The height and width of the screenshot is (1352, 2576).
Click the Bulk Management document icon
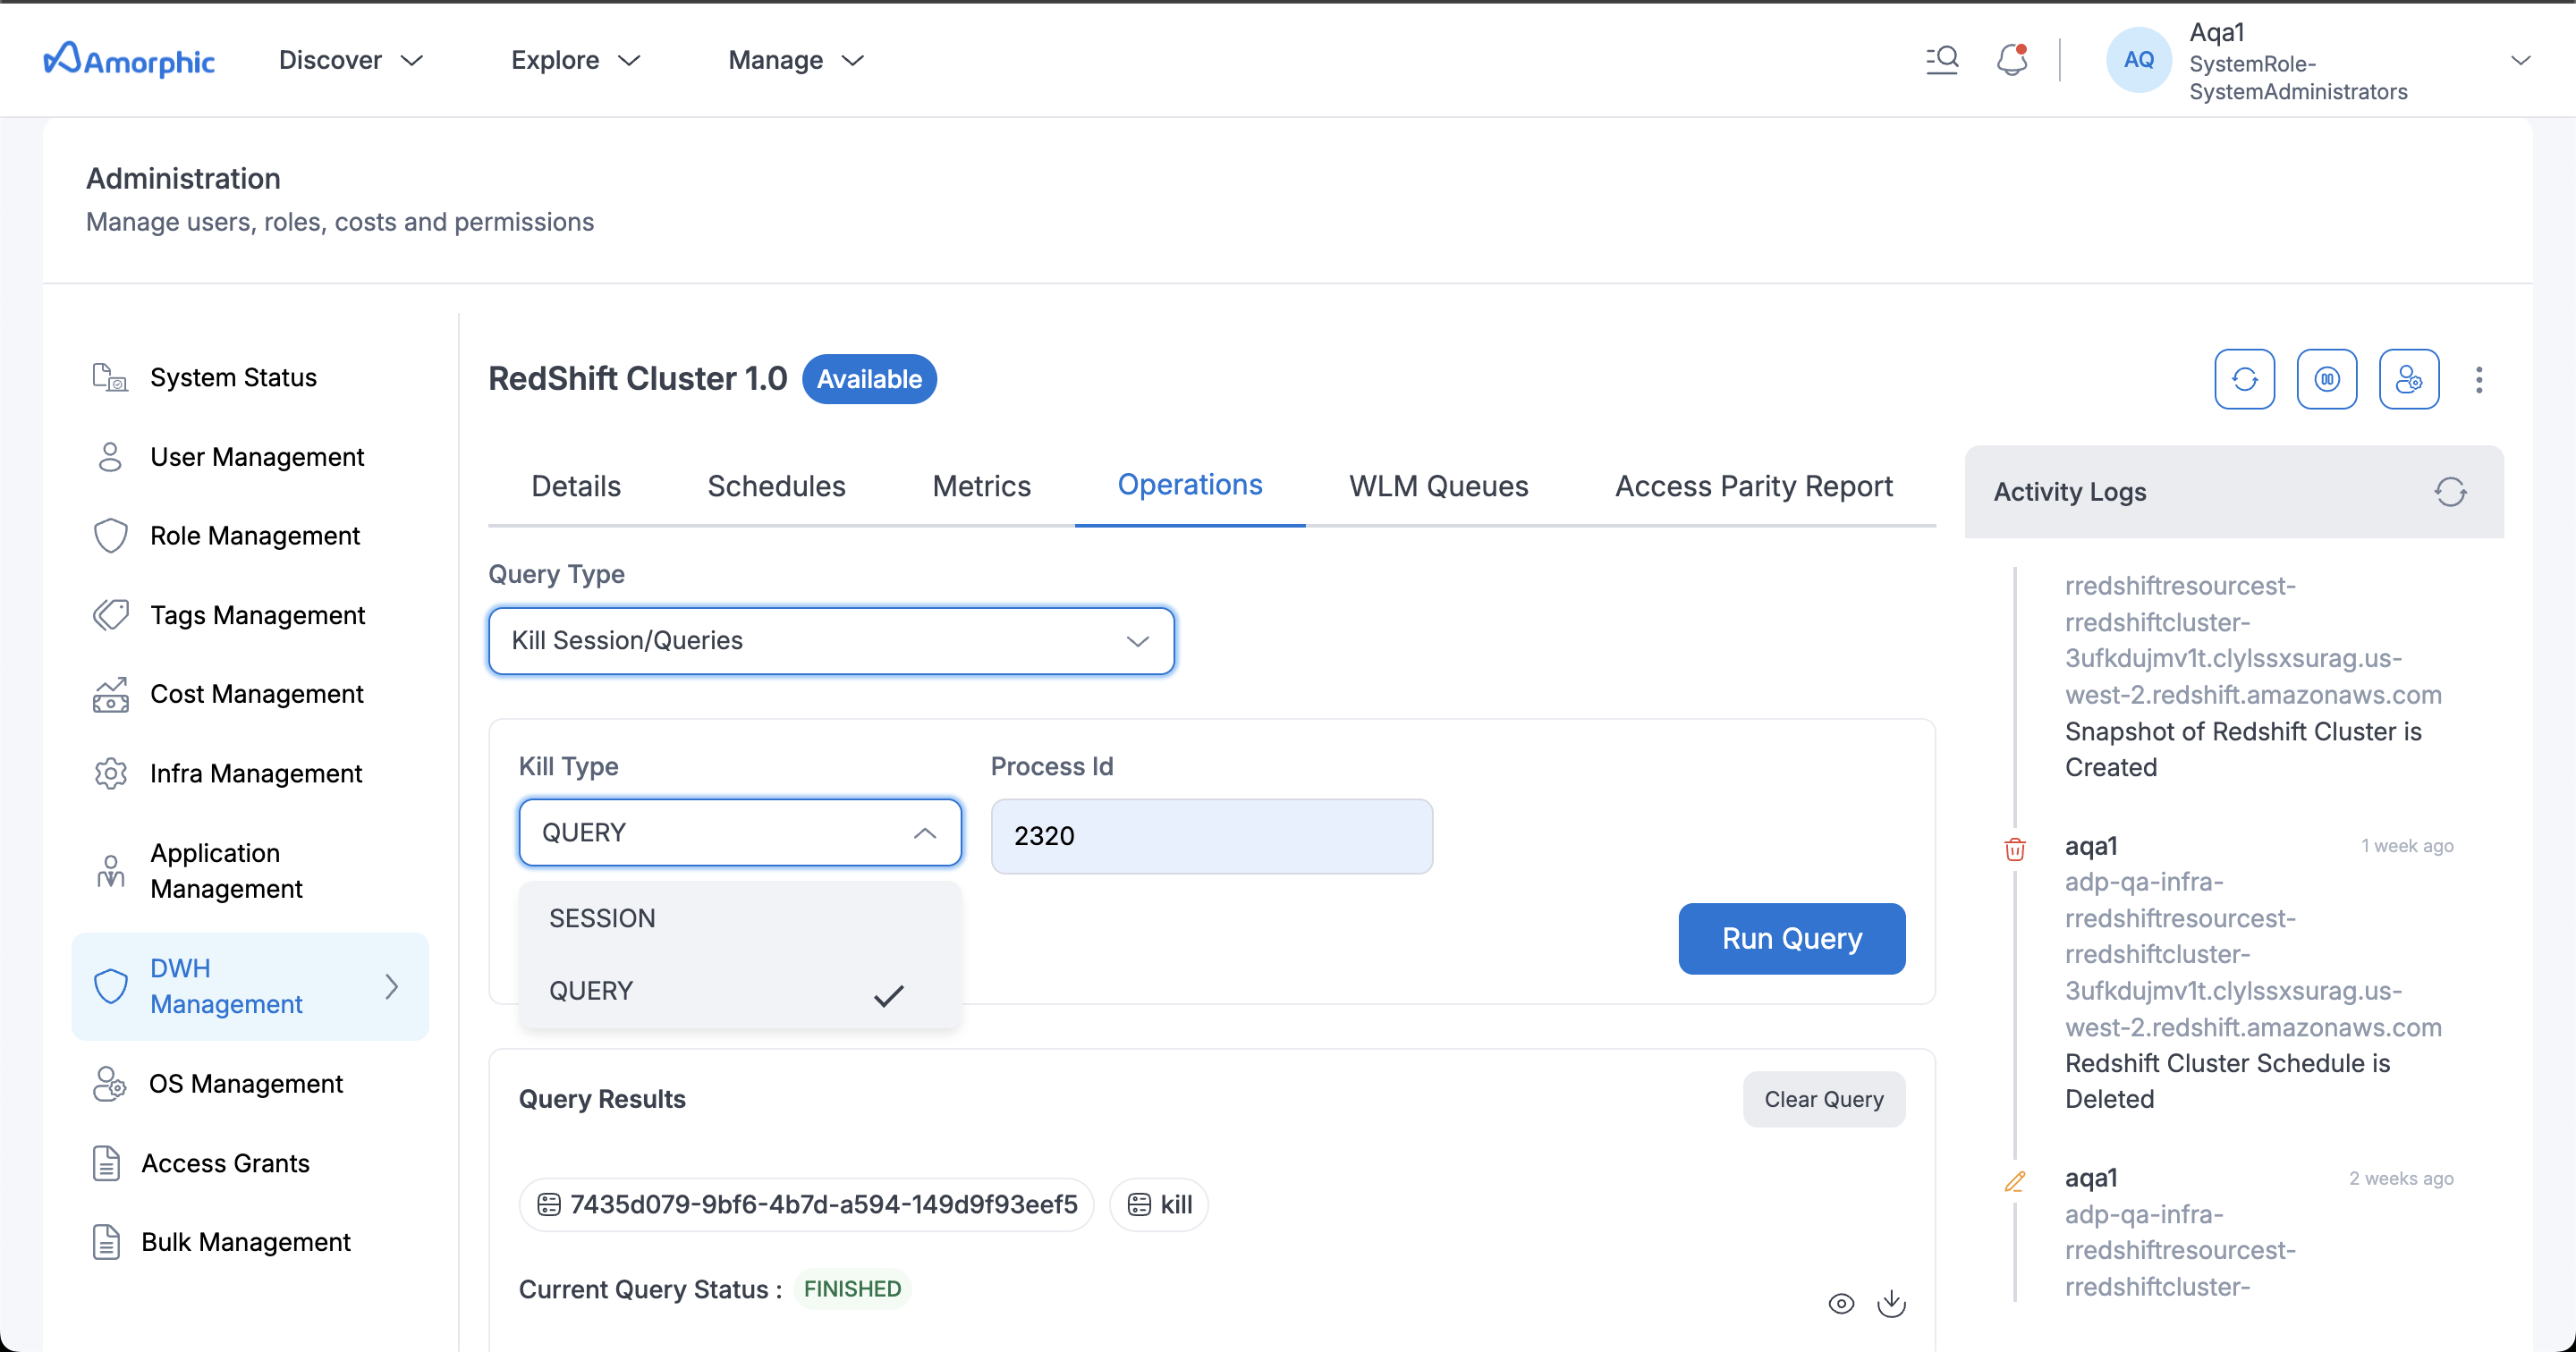point(106,1242)
